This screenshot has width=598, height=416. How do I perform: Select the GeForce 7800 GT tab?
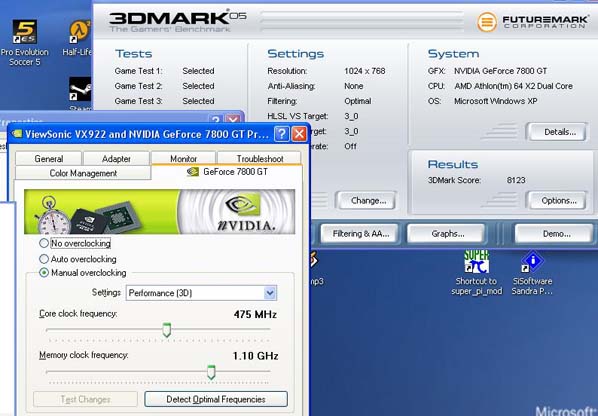tap(227, 172)
